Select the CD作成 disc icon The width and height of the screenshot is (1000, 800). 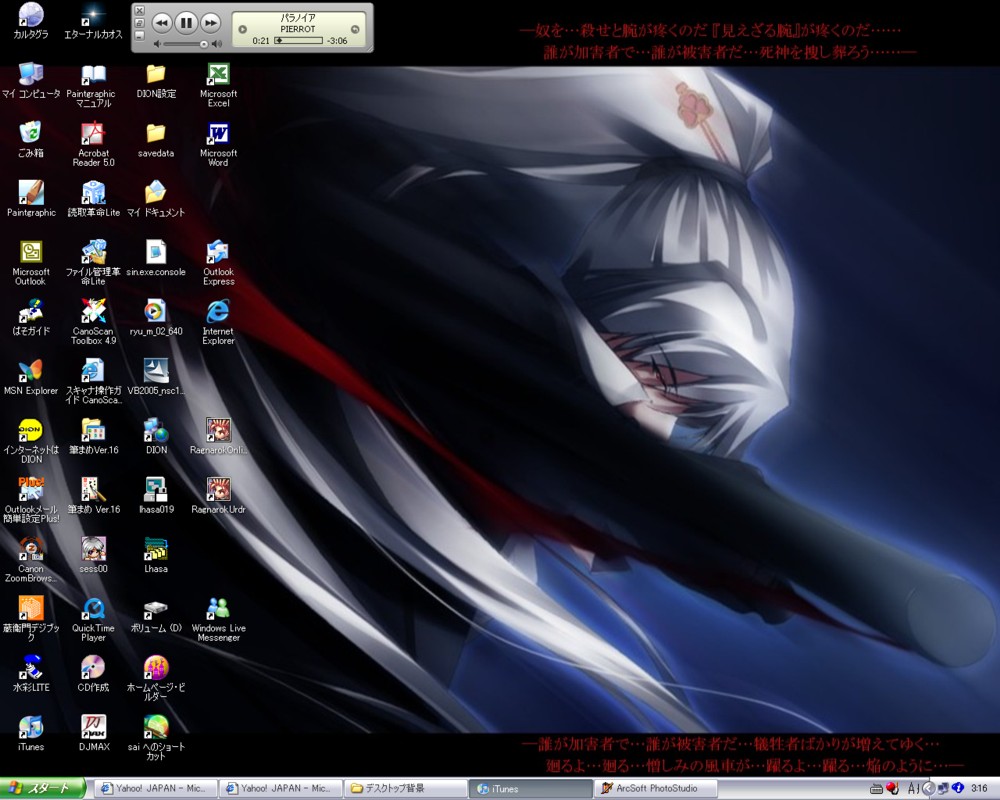93,674
